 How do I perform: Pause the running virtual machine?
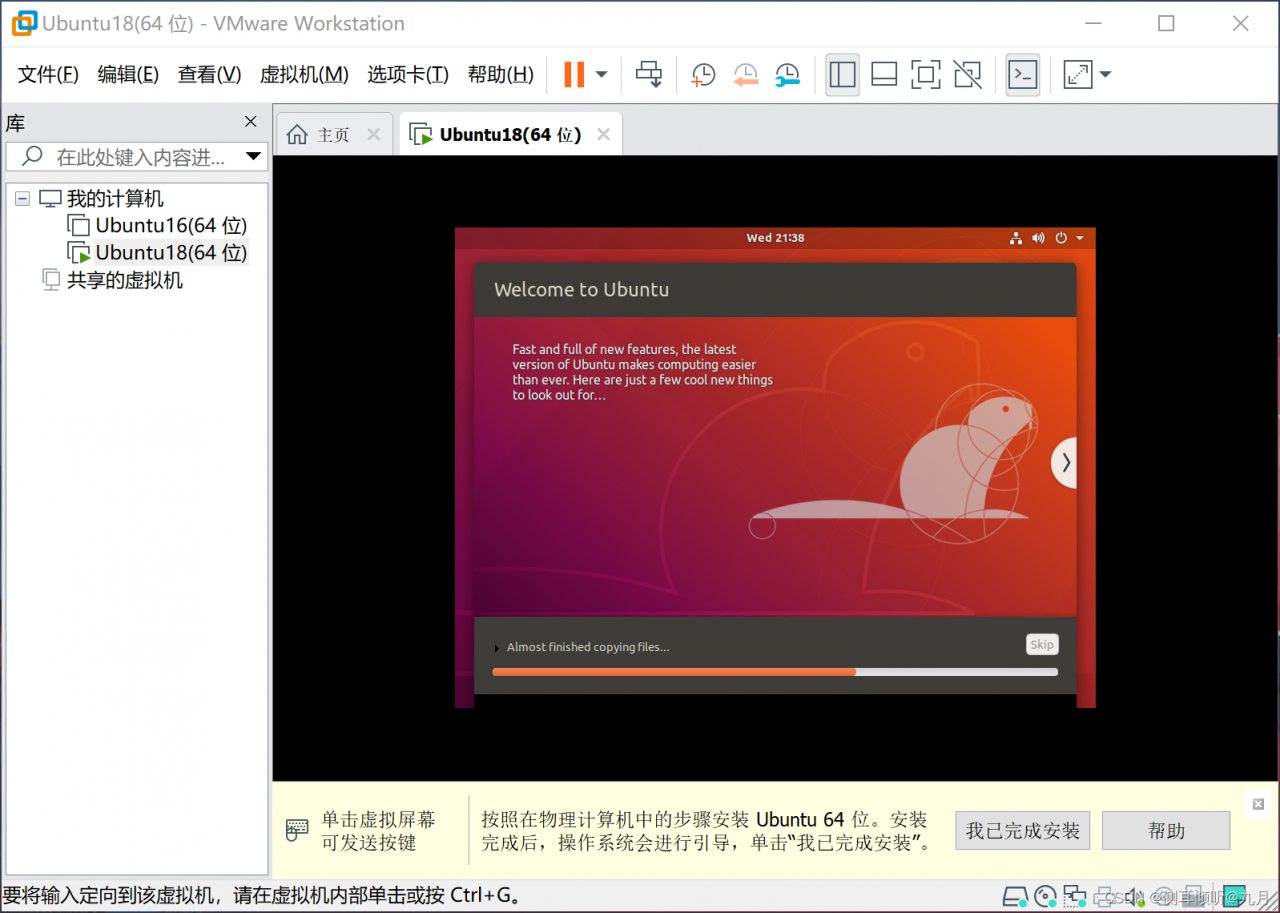(x=574, y=74)
